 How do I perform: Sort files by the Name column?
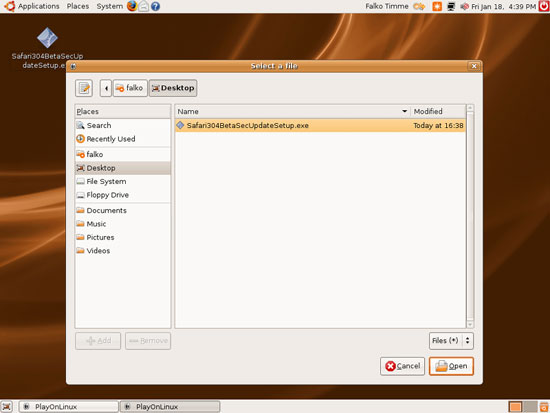(x=293, y=112)
